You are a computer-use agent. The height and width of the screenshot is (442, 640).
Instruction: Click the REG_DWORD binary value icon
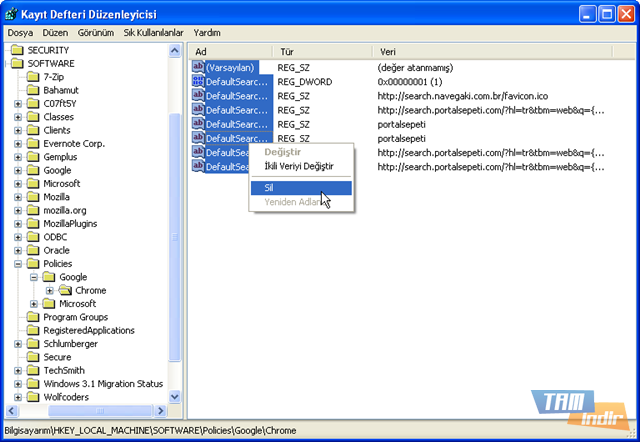pos(198,81)
